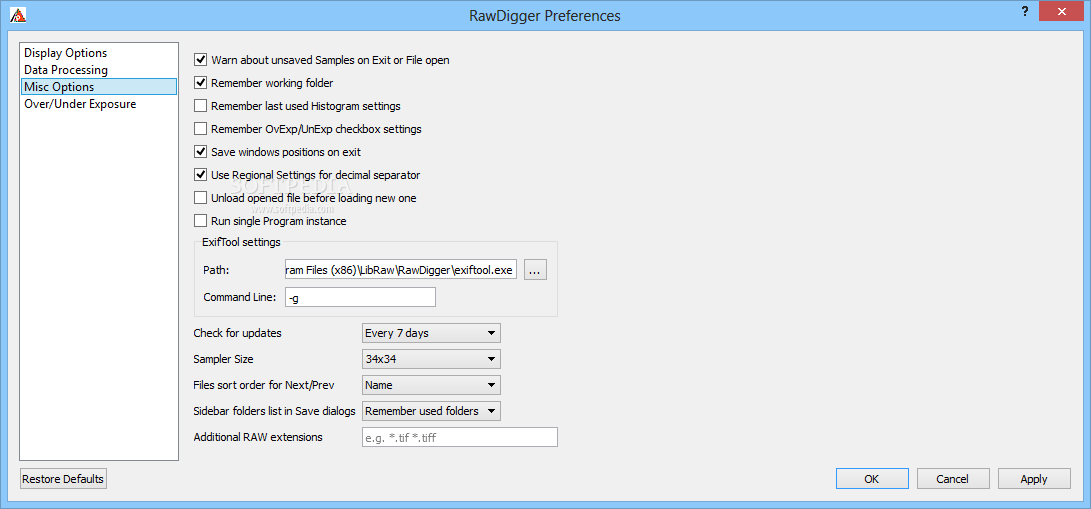Click the ExifTool Path input field
The height and width of the screenshot is (509, 1091).
[x=401, y=270]
